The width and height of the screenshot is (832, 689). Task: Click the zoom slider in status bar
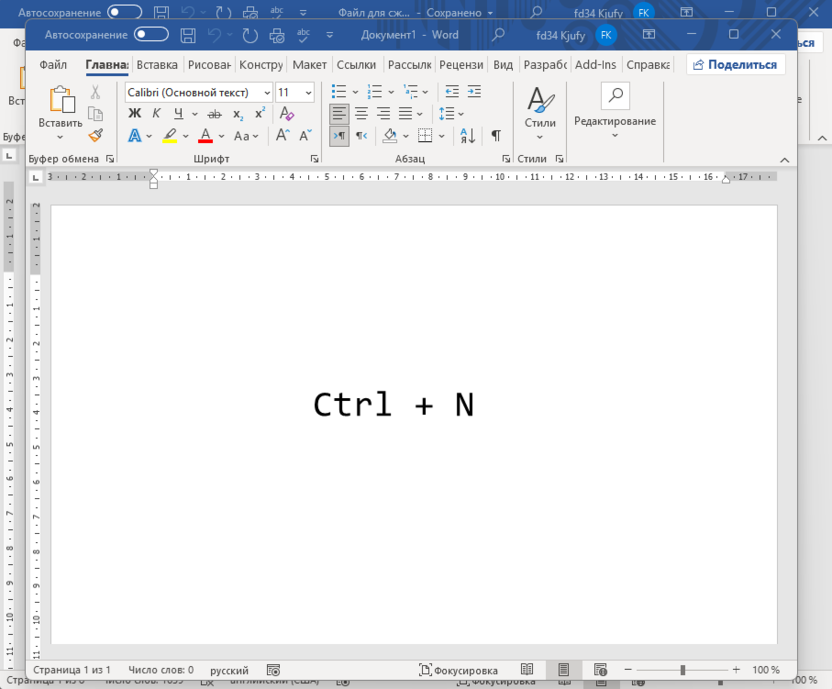682,669
